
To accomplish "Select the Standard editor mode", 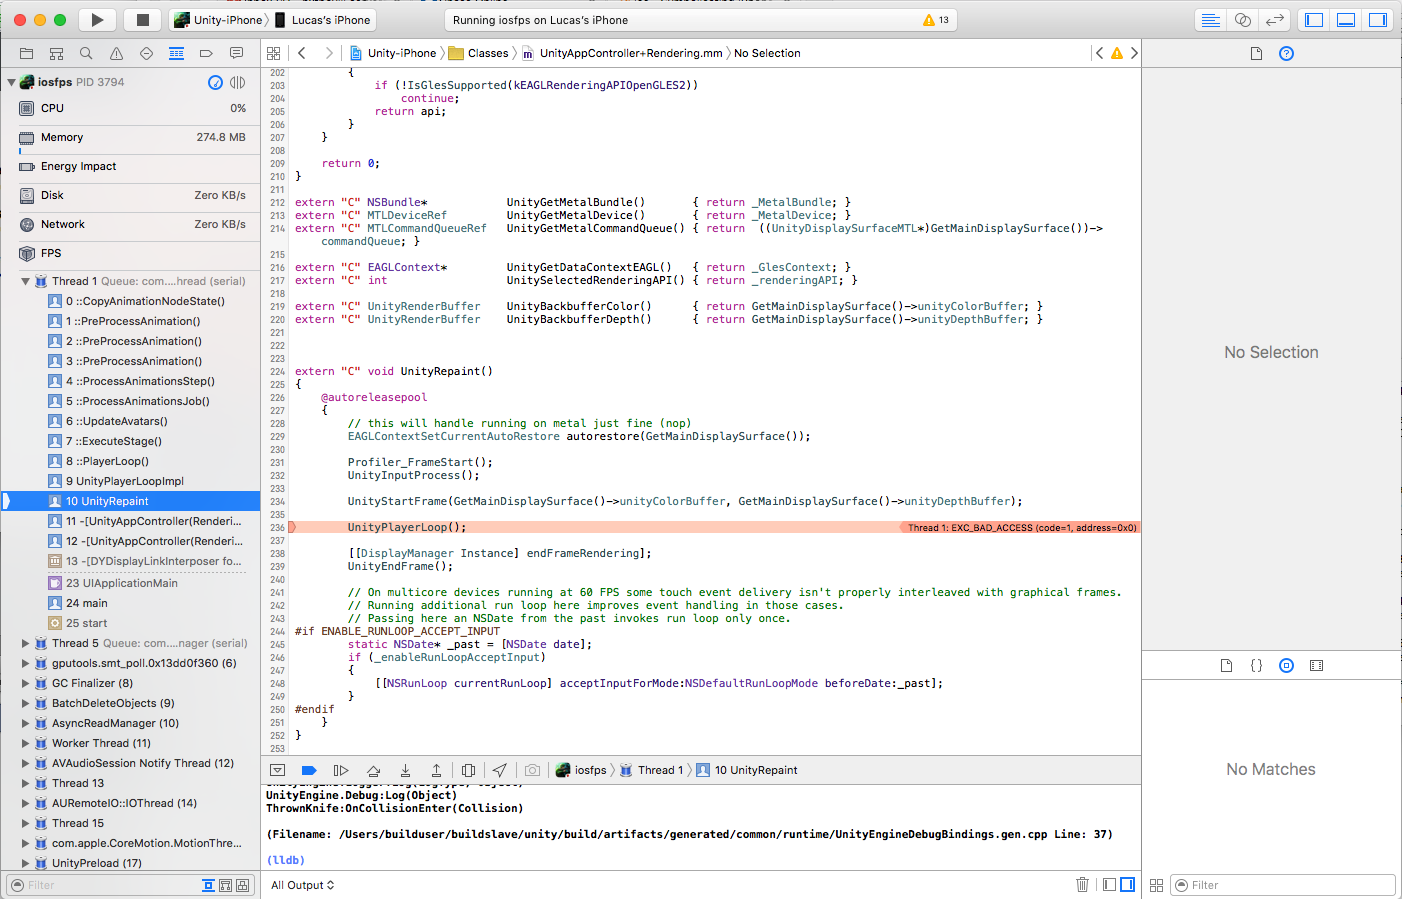I will [x=1210, y=20].
